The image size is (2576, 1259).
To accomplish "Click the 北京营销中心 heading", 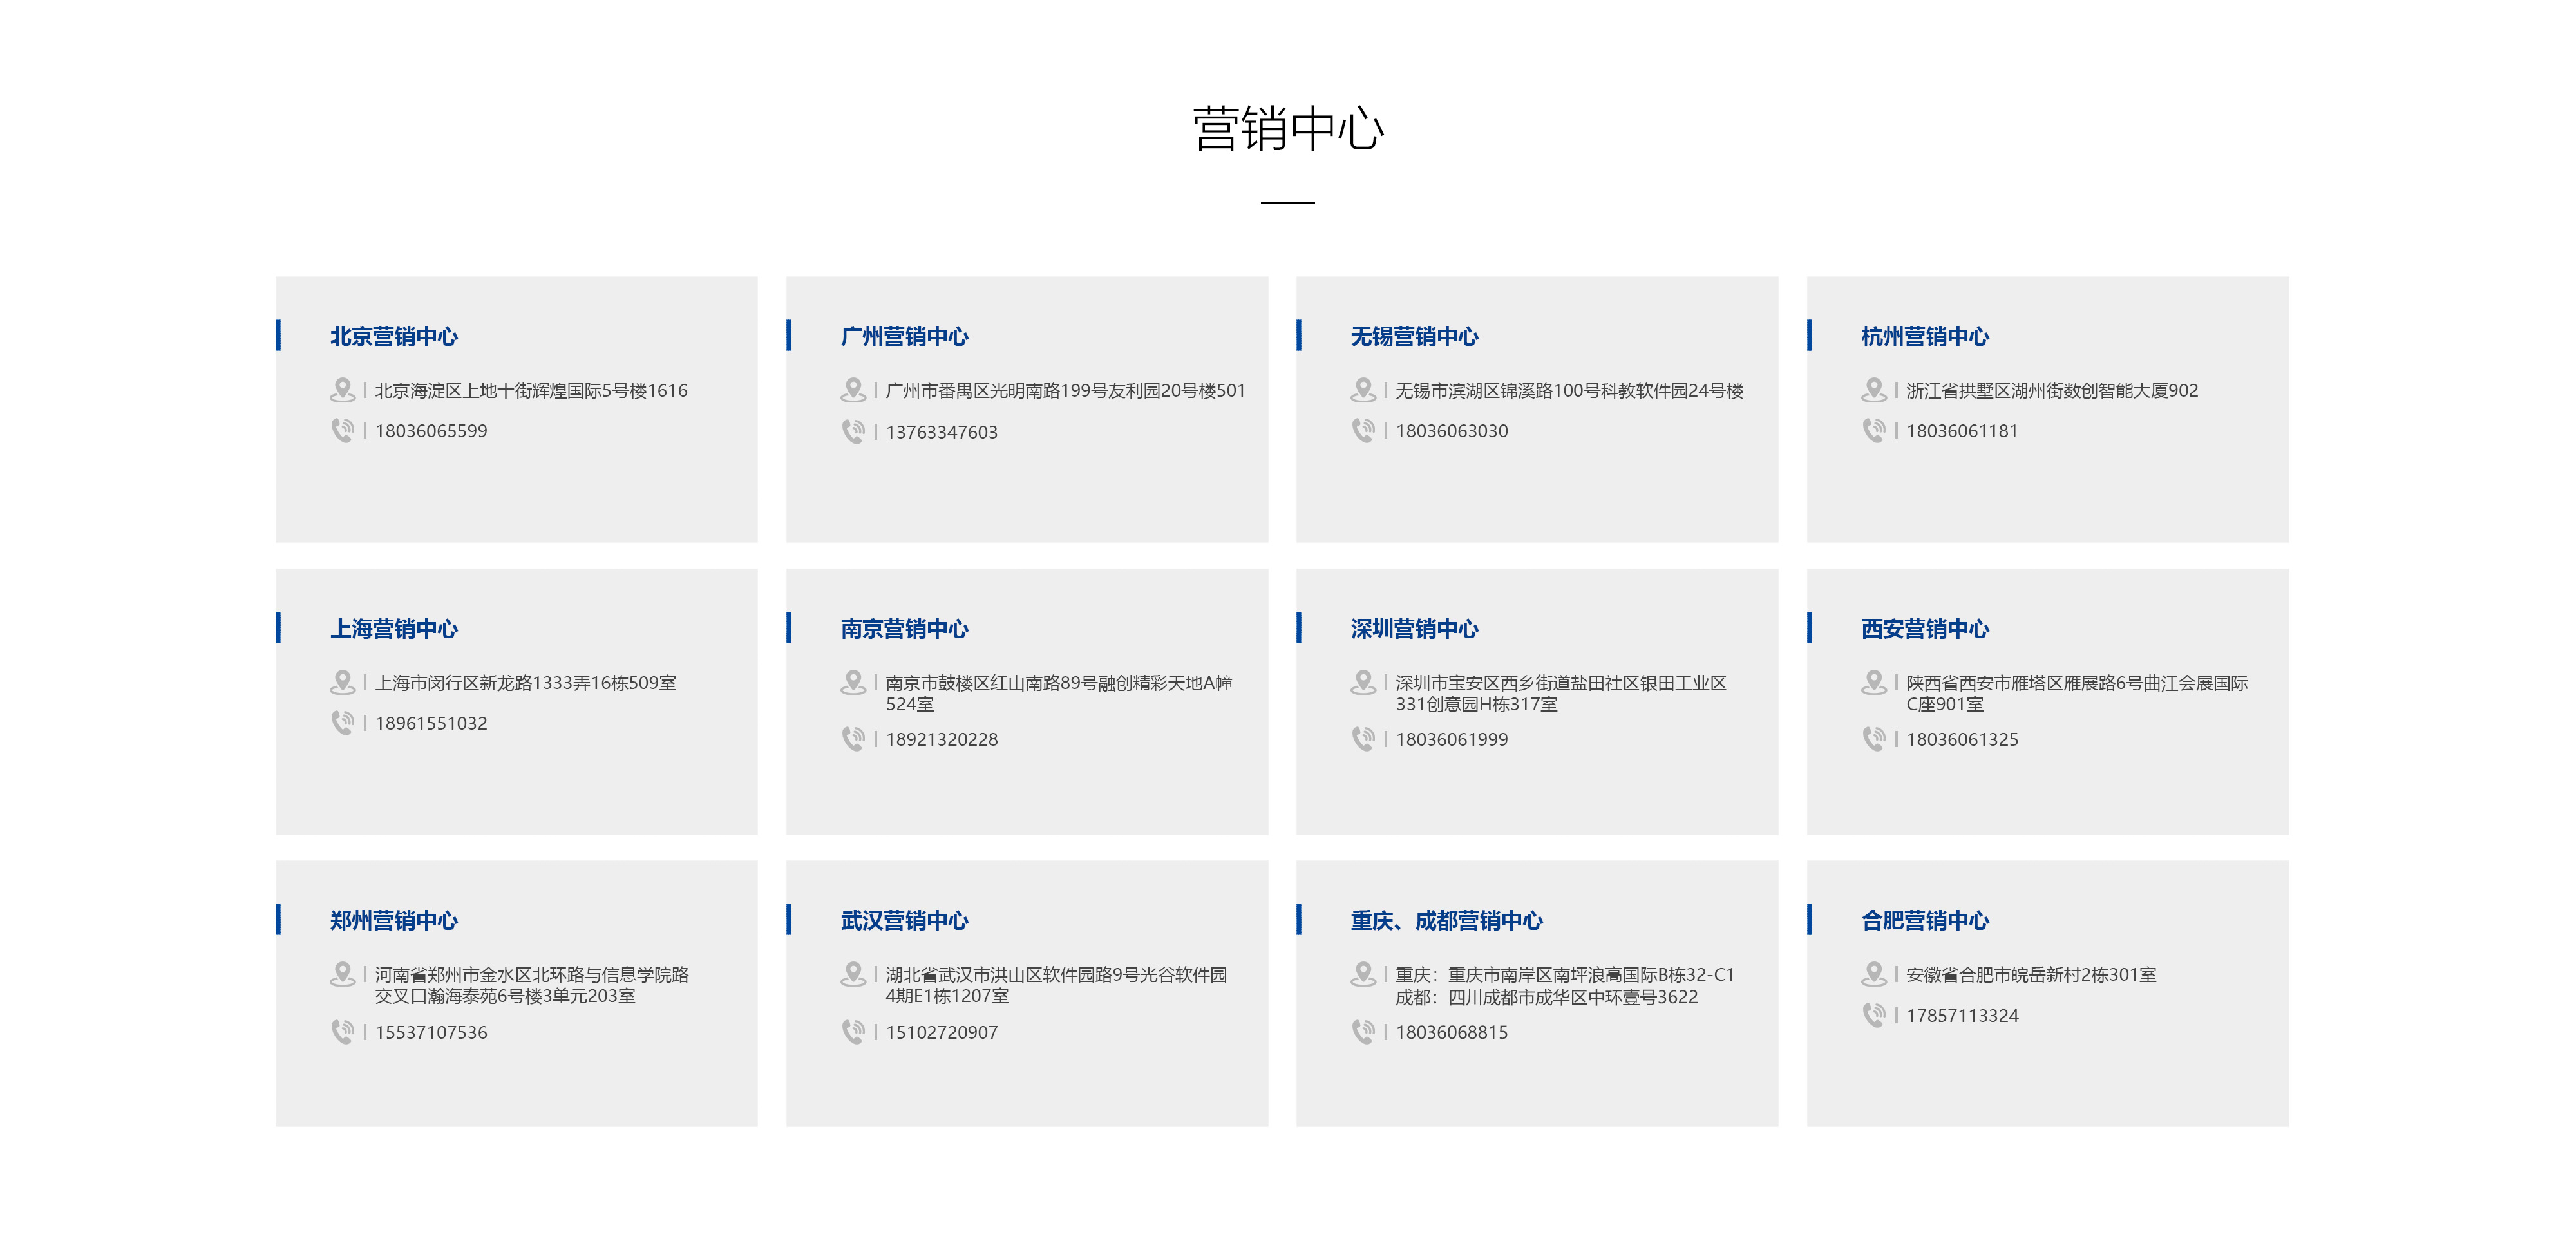I will 394,336.
